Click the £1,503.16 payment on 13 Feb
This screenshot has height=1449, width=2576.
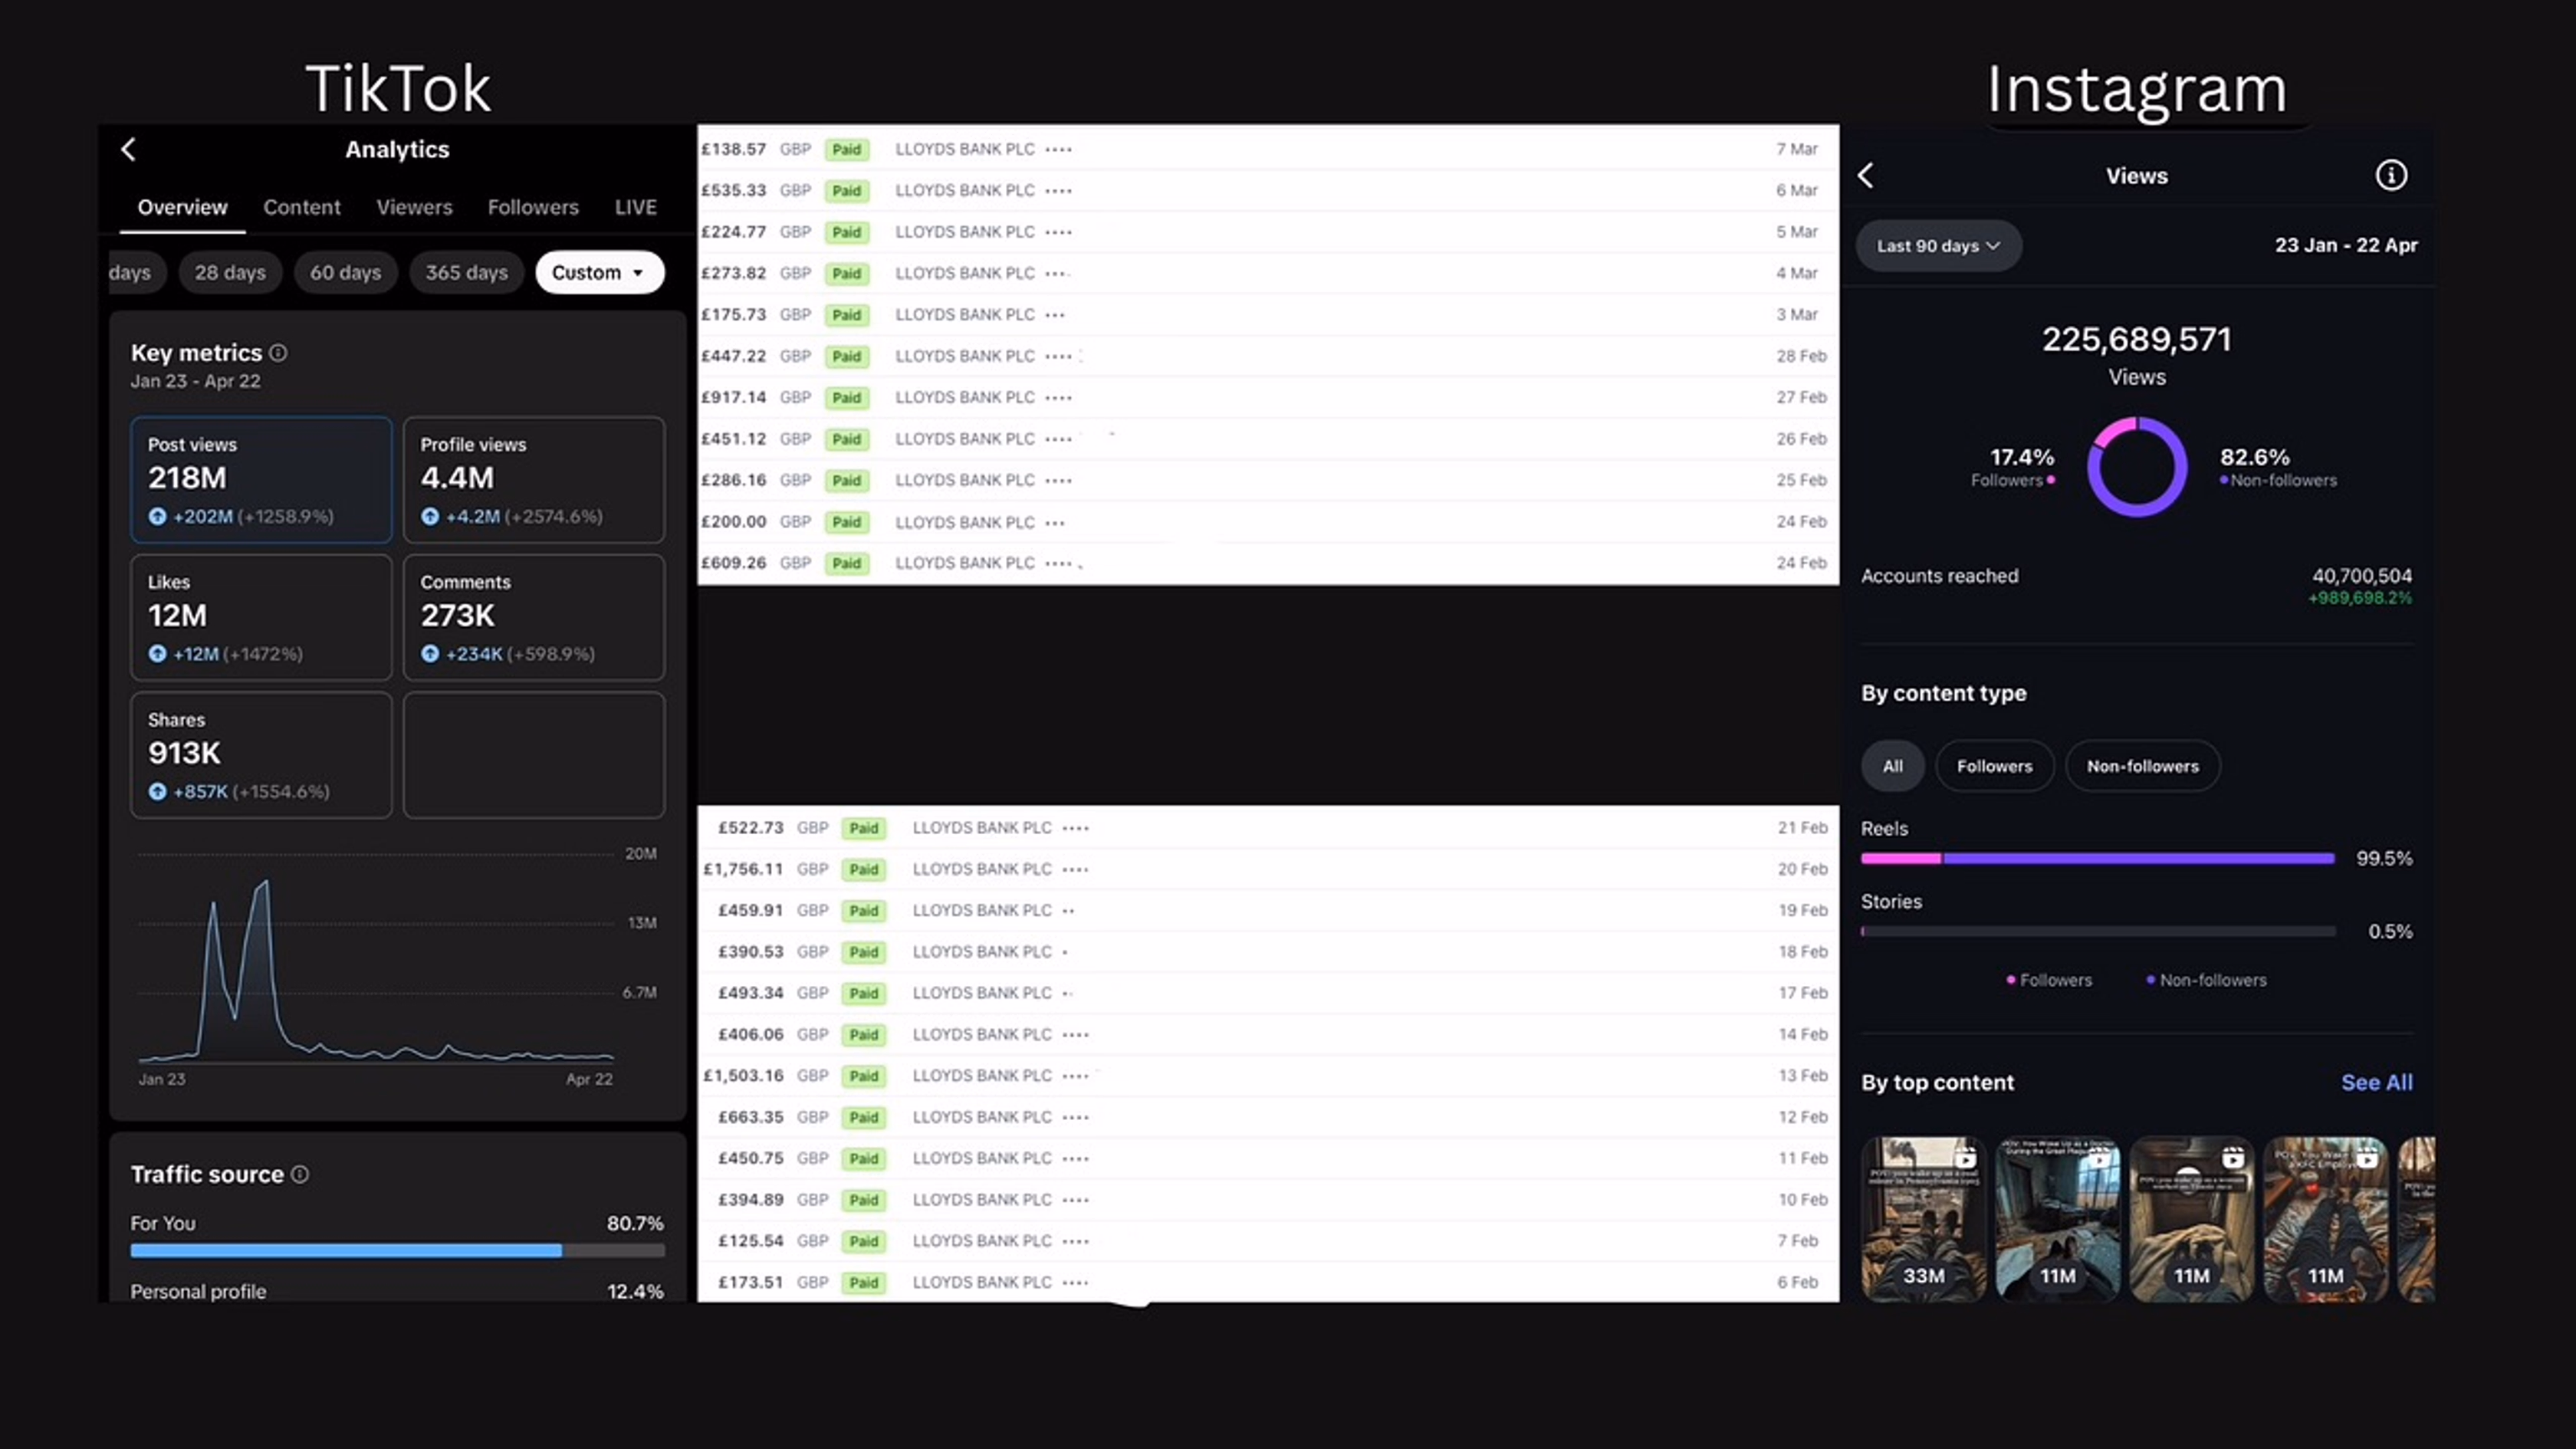(1267, 1076)
